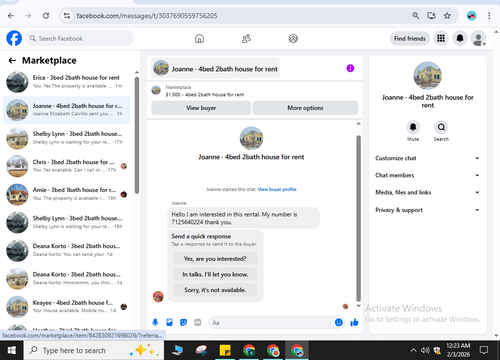The height and width of the screenshot is (360, 500).
Task: Open the Chrome three-dot menu
Action: click(489, 16)
